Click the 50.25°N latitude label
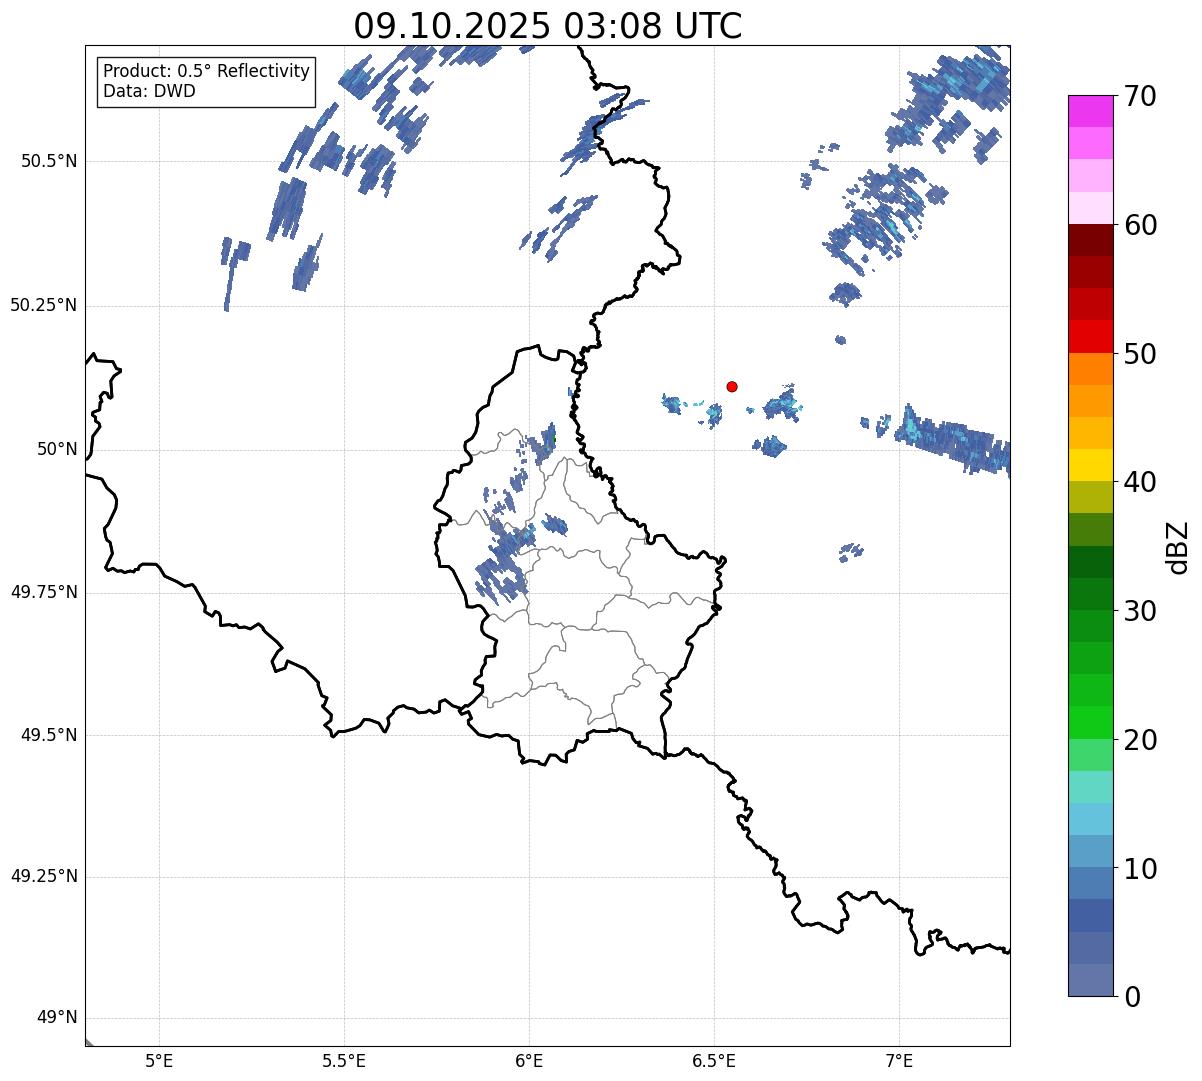Viewport: 1202px width, 1081px height. [44, 306]
